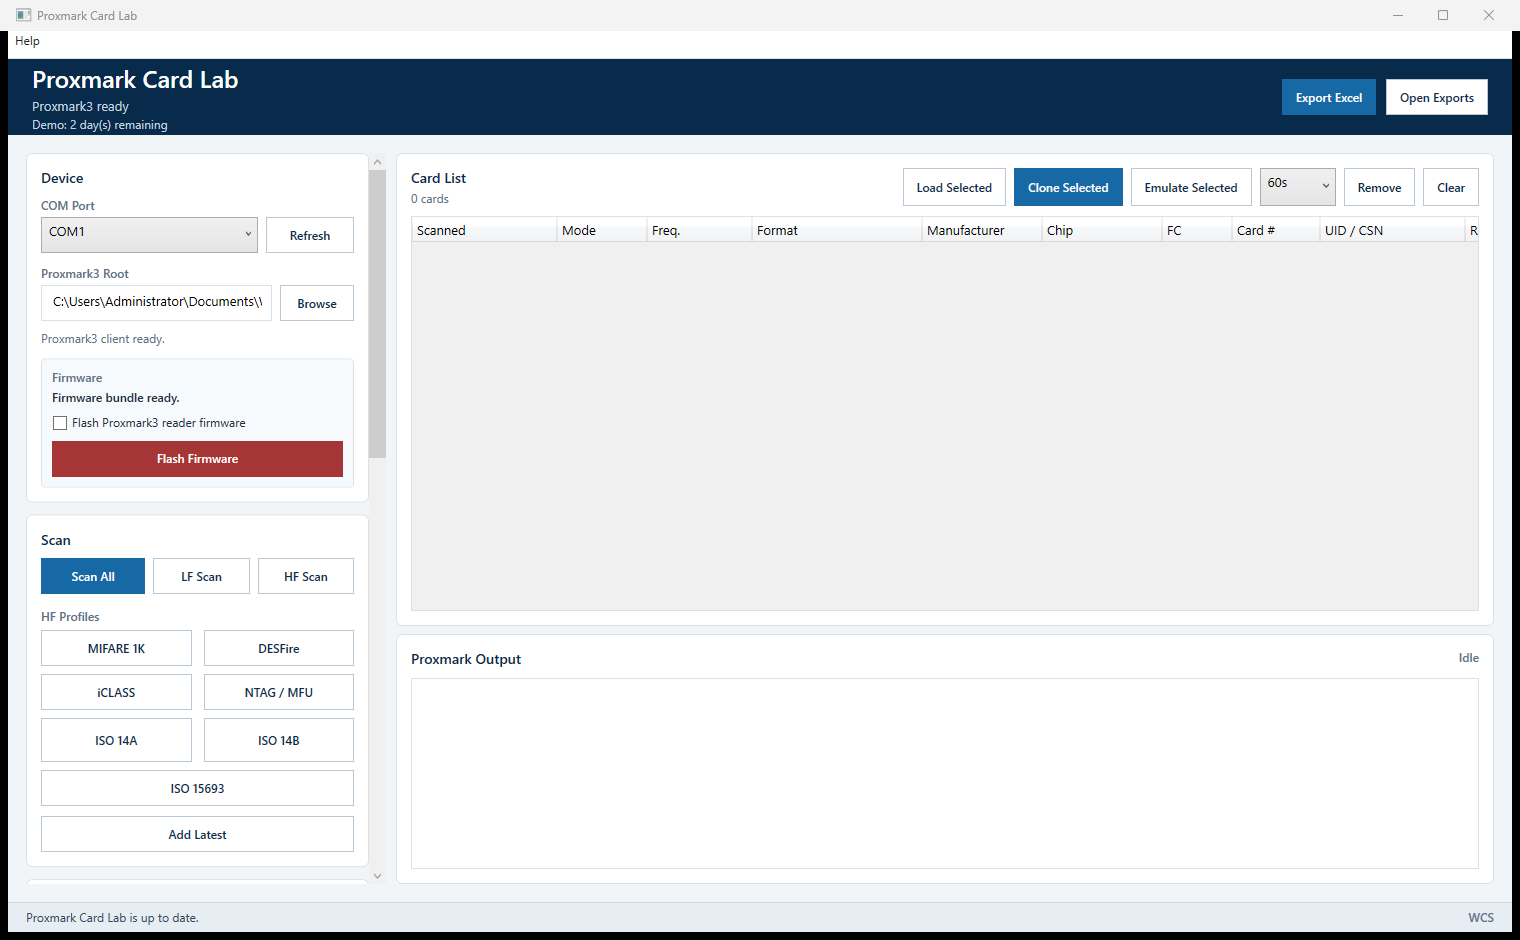Click Load Selected button
This screenshot has width=1520, height=940.
[954, 187]
